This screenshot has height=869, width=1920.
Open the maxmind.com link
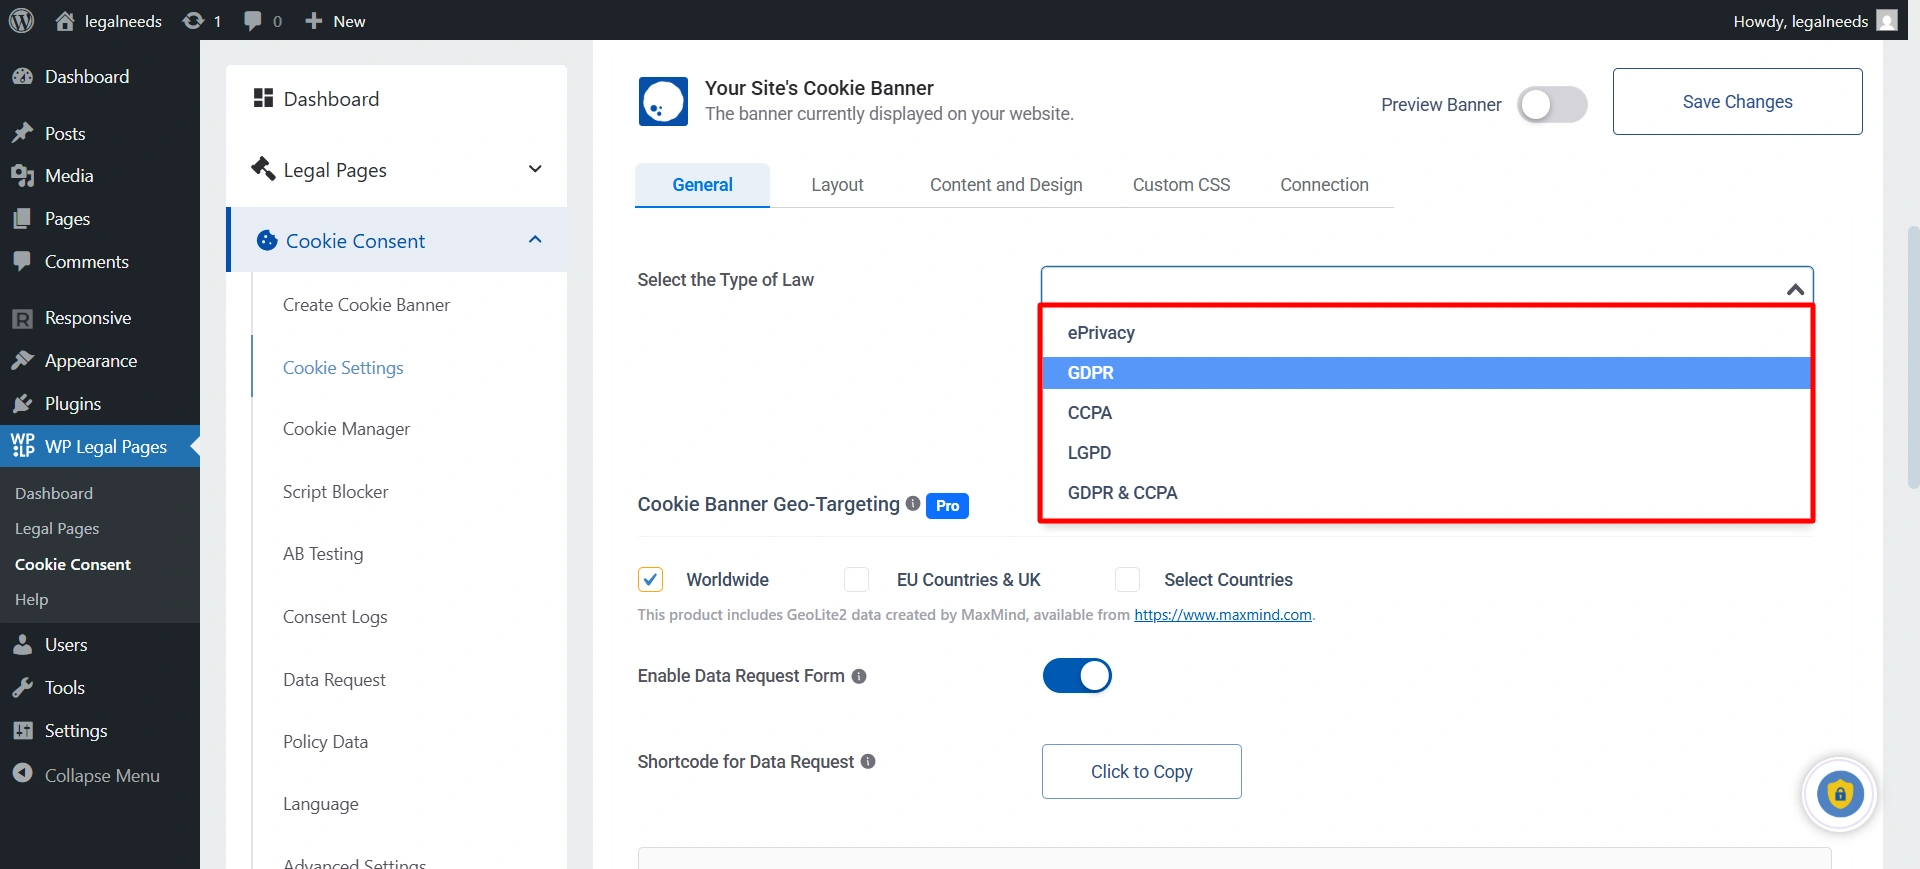tap(1222, 615)
